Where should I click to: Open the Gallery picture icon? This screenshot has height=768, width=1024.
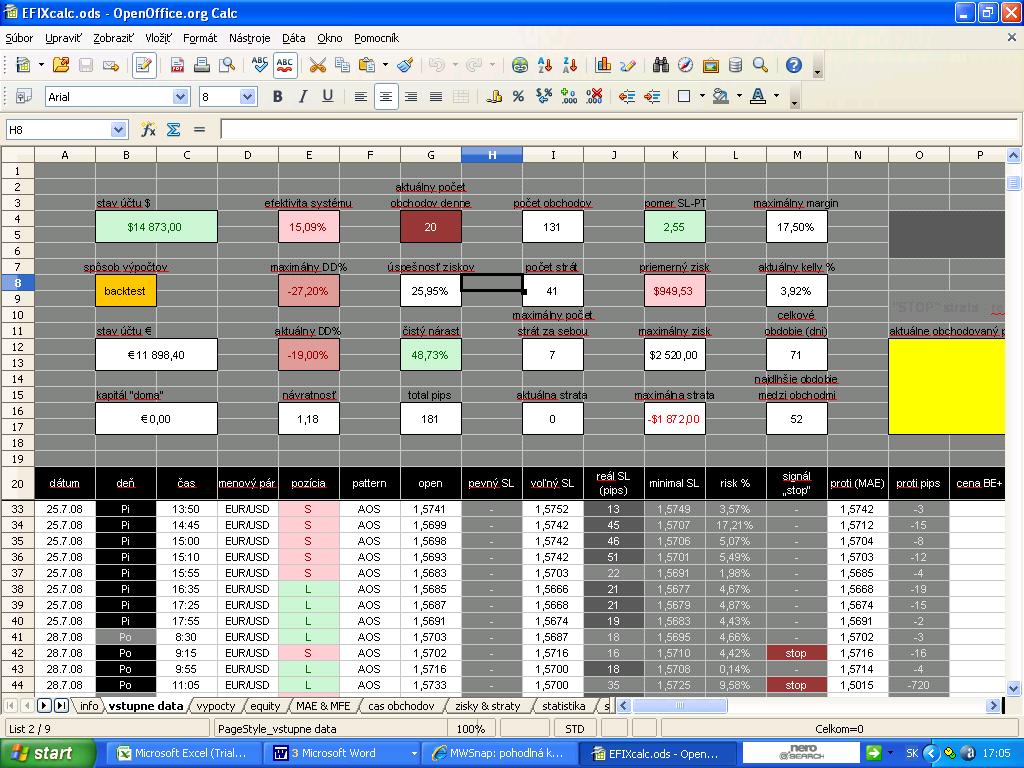pos(711,65)
